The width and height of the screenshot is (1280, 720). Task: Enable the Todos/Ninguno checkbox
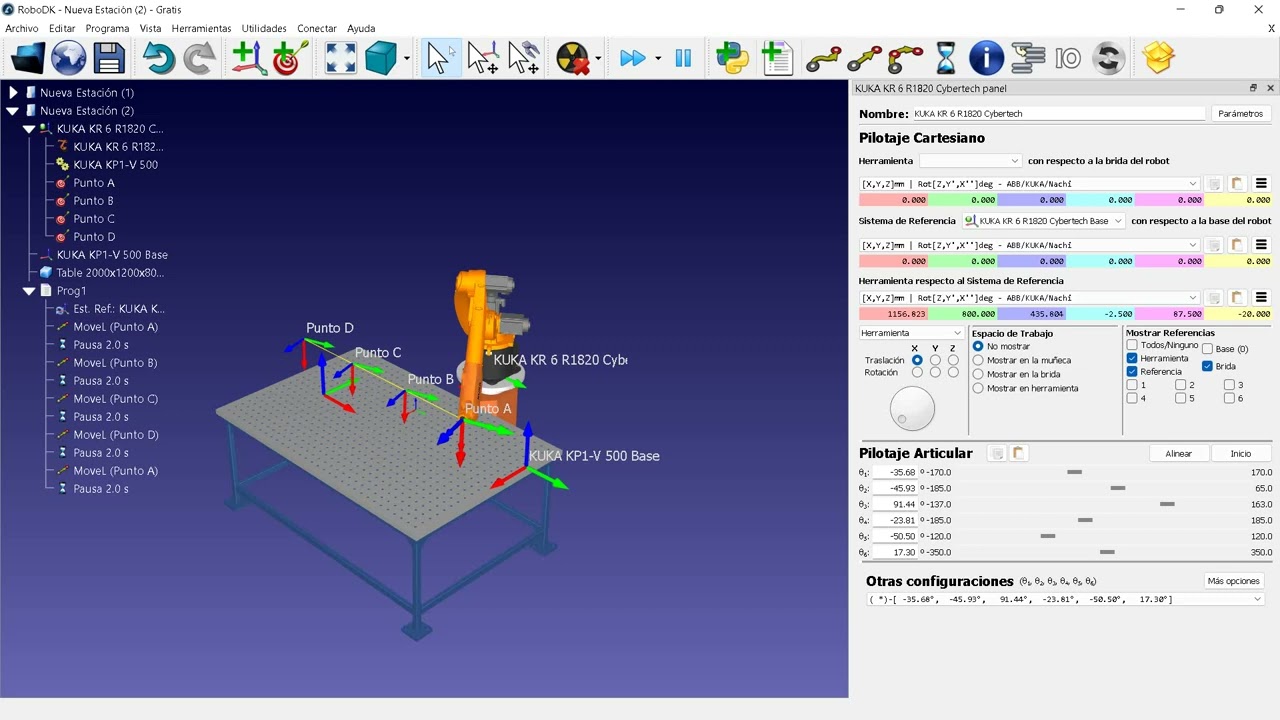coord(1132,345)
